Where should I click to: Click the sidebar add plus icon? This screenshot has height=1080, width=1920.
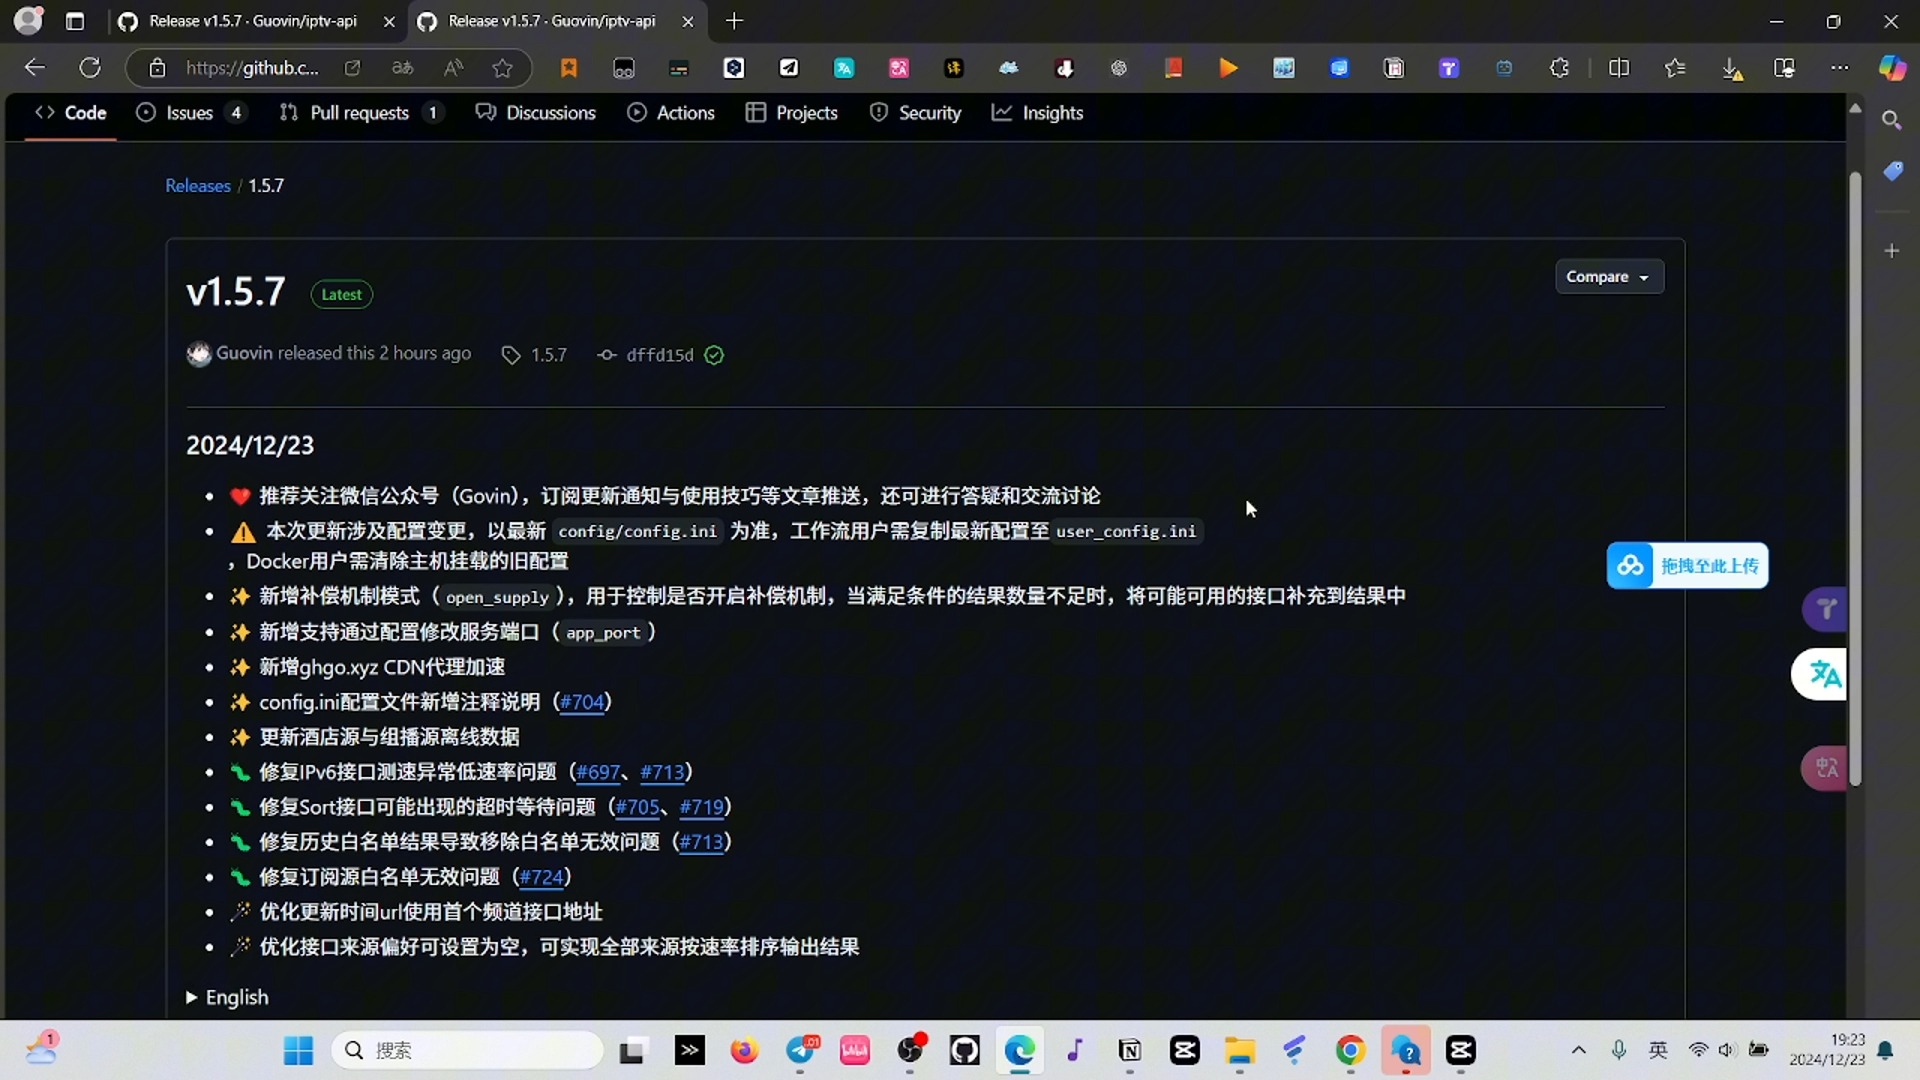coord(1891,251)
